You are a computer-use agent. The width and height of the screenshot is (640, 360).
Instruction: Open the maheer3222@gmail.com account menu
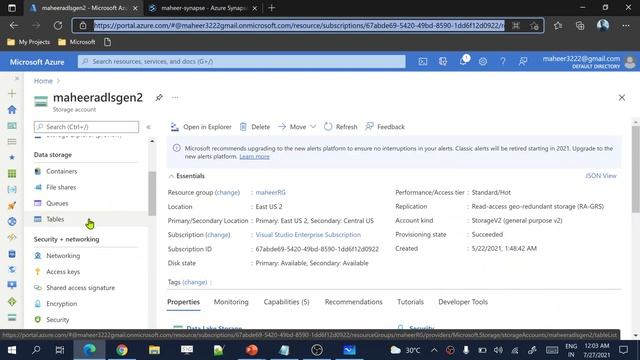(x=589, y=62)
